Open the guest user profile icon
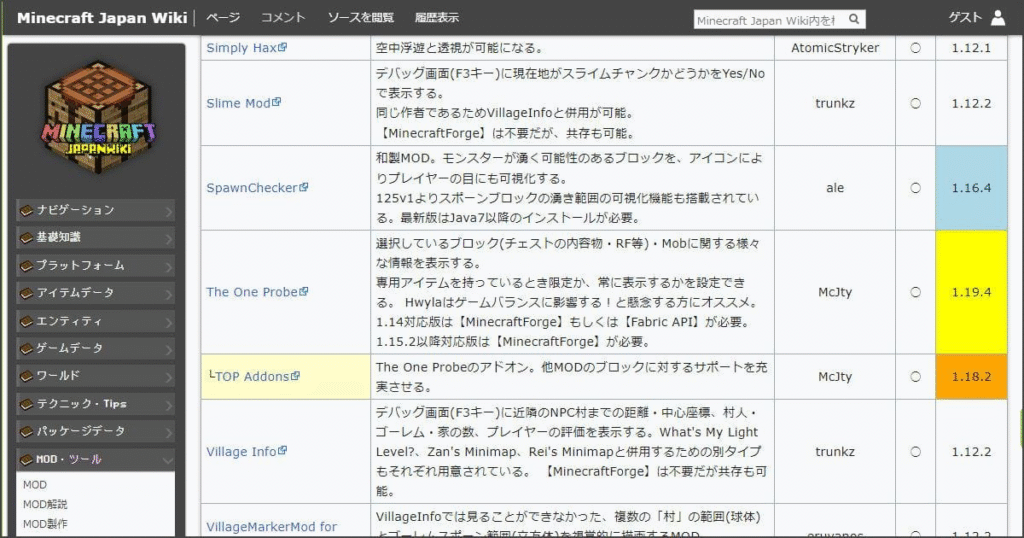Screen dimensions: 1024x538 coord(998,18)
